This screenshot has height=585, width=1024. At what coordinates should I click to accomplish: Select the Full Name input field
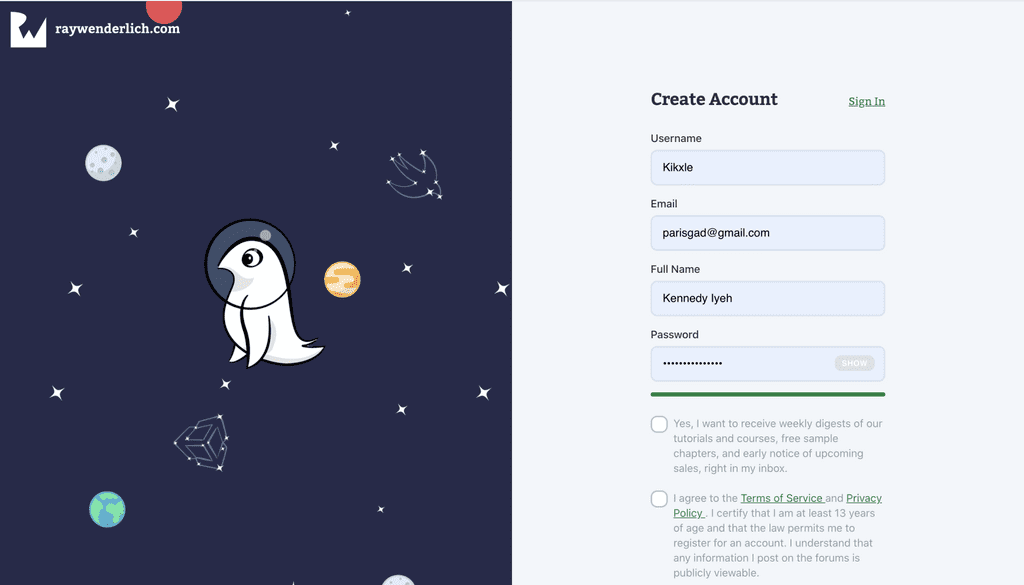pos(767,298)
